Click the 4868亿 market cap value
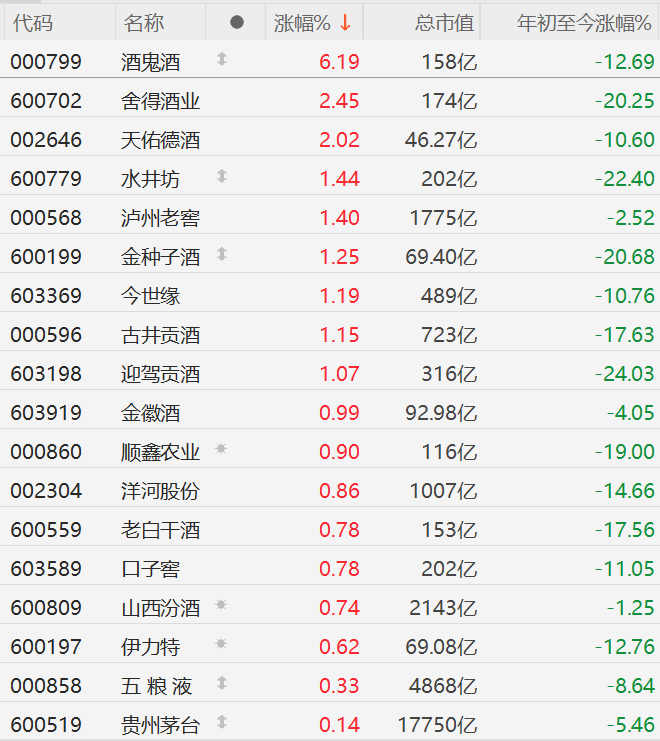Screen dimensions: 660x741 [x=443, y=686]
